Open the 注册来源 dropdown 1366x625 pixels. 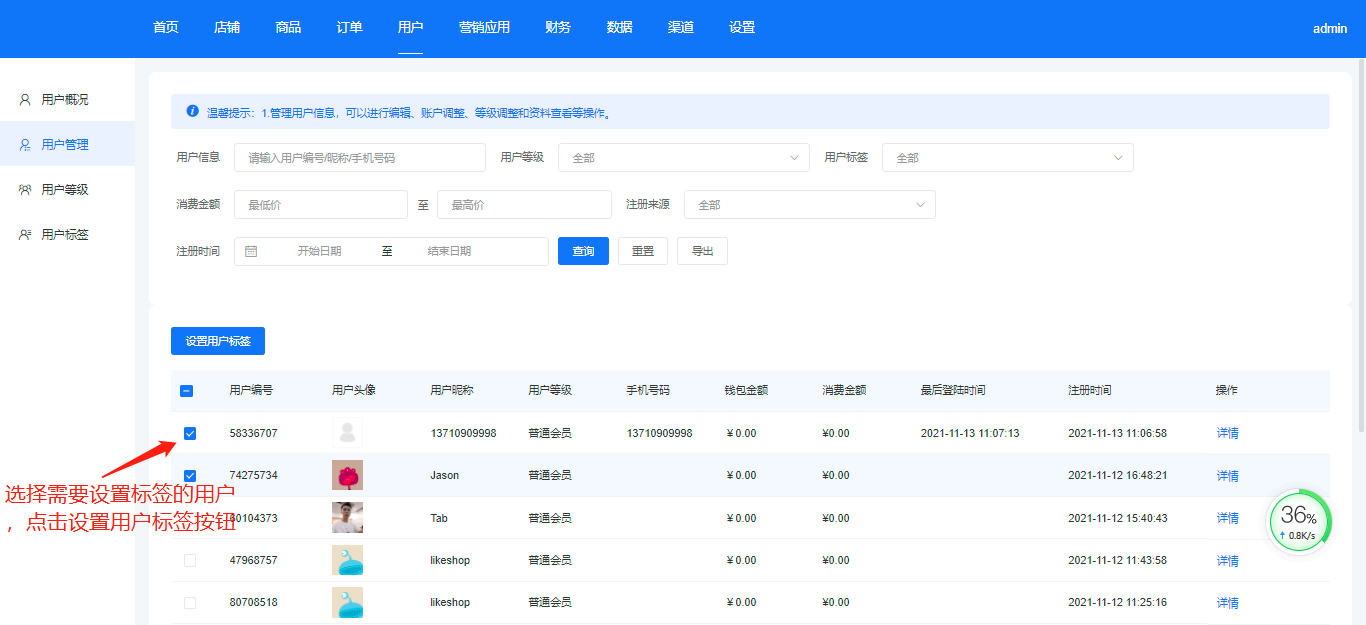(809, 205)
